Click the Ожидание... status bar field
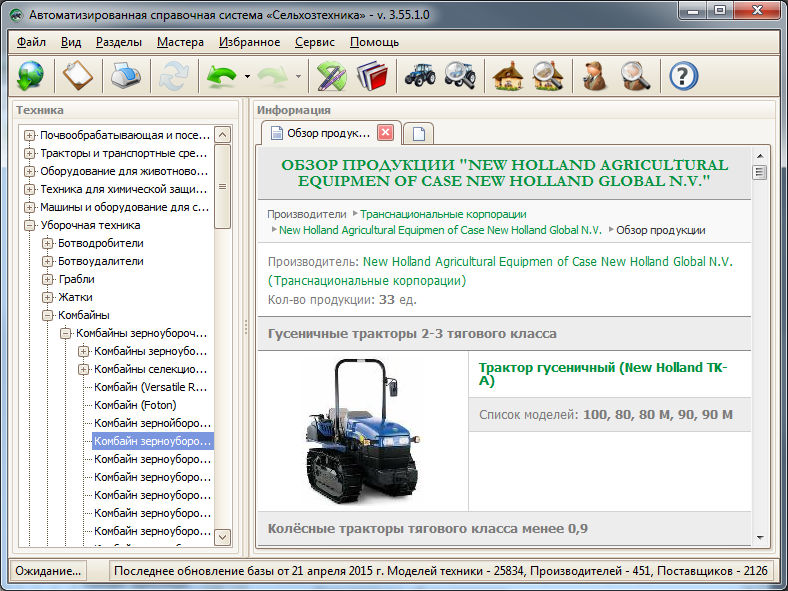The height and width of the screenshot is (591, 788). pyautogui.click(x=48, y=571)
